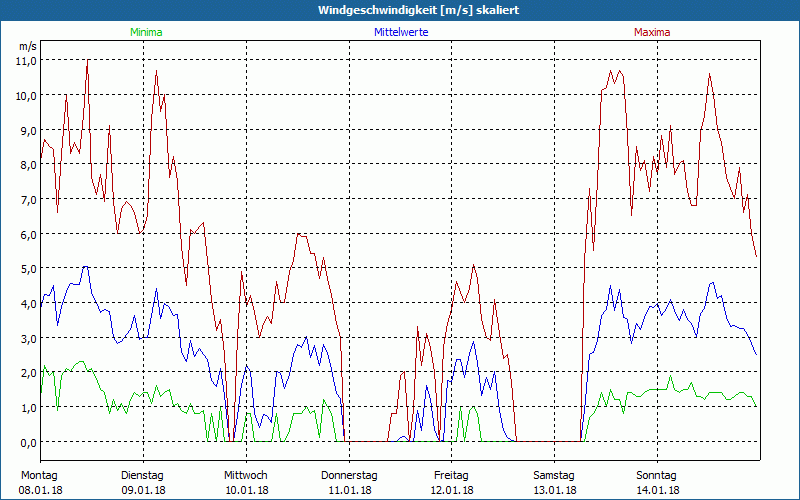This screenshot has width=800, height=500.
Task: Click the '4,0' y-axis value
Action: click(x=29, y=304)
